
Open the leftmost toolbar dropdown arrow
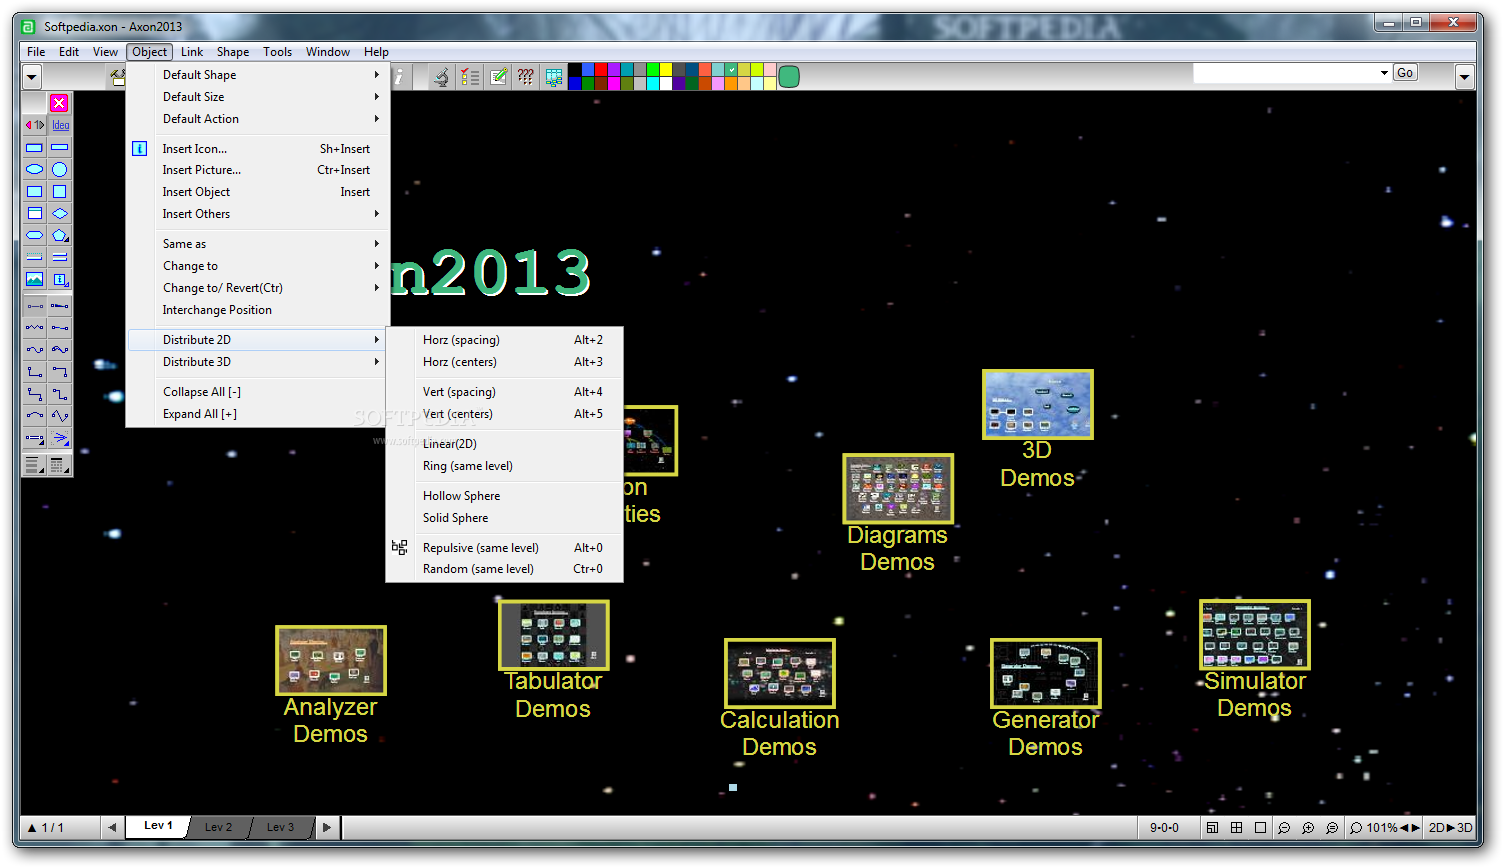point(32,77)
